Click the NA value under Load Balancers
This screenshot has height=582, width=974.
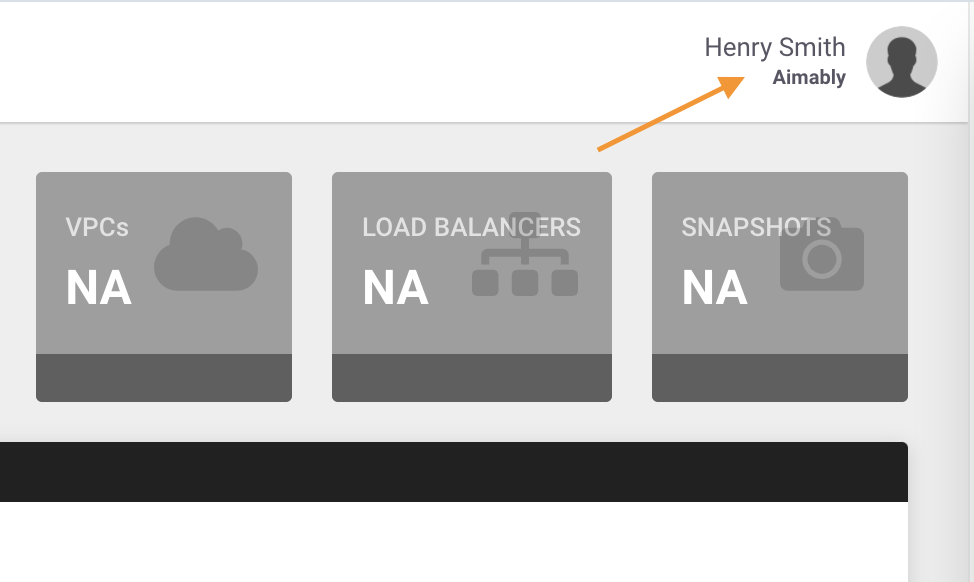click(x=396, y=288)
